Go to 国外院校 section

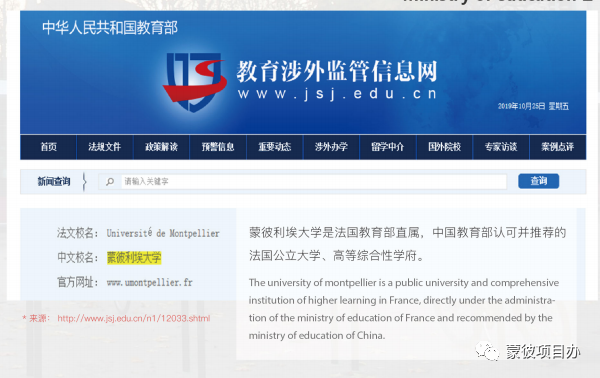[x=444, y=147]
